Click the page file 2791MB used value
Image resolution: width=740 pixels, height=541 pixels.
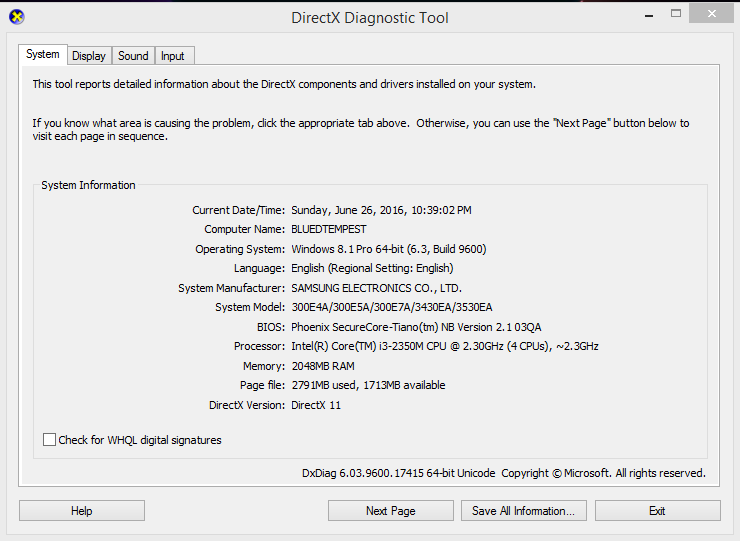pos(368,385)
